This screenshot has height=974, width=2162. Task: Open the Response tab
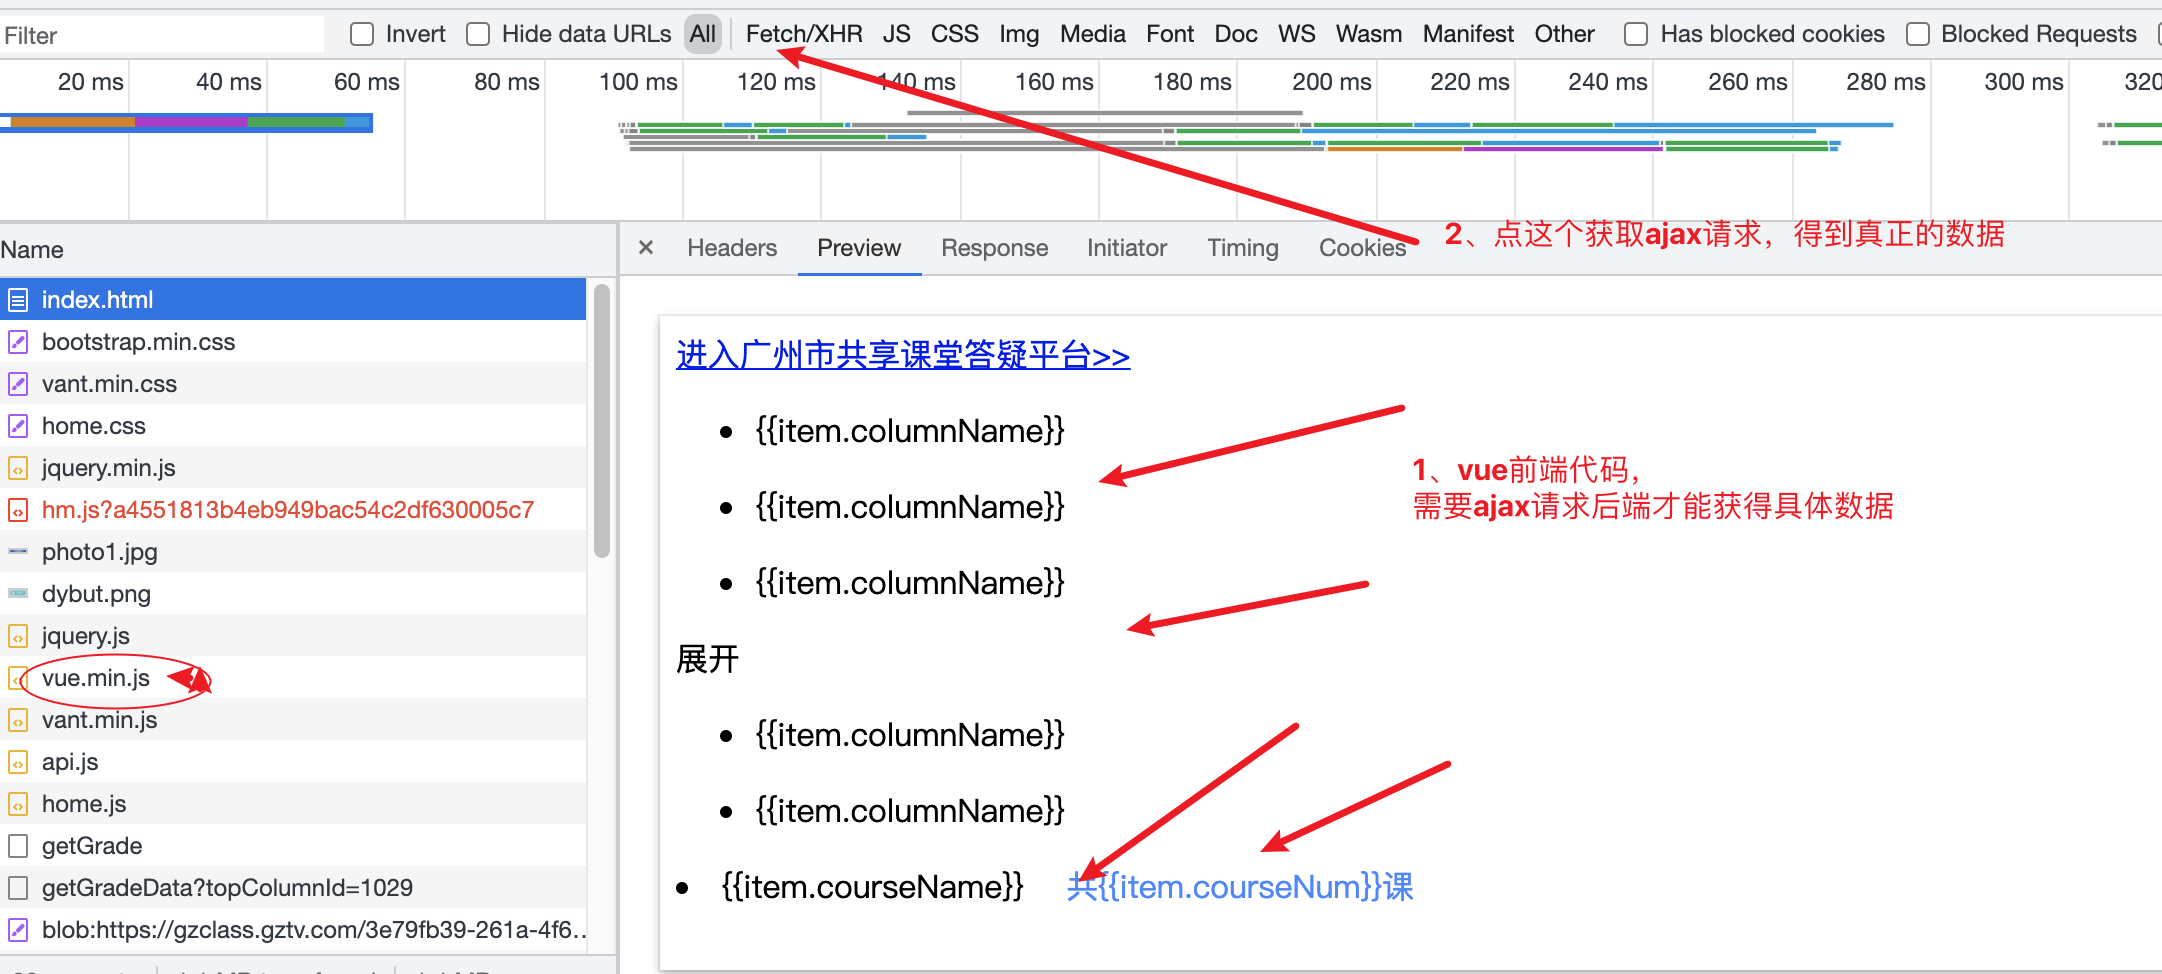click(x=995, y=247)
